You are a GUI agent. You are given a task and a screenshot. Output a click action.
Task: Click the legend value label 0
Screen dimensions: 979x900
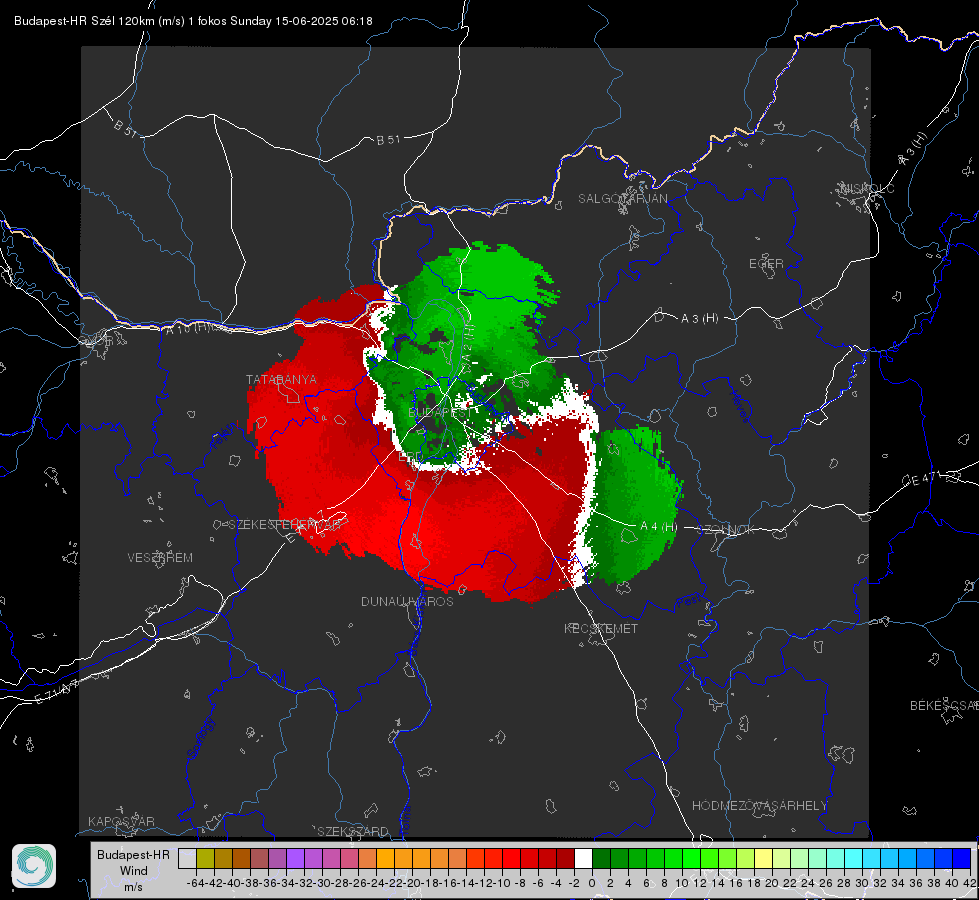592,883
